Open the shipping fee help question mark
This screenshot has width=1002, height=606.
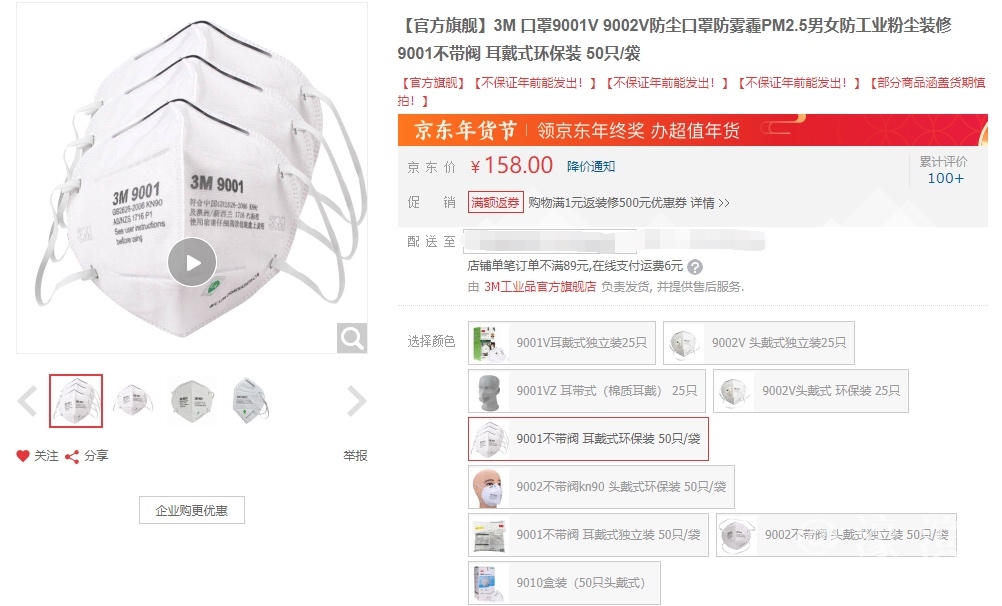(695, 267)
